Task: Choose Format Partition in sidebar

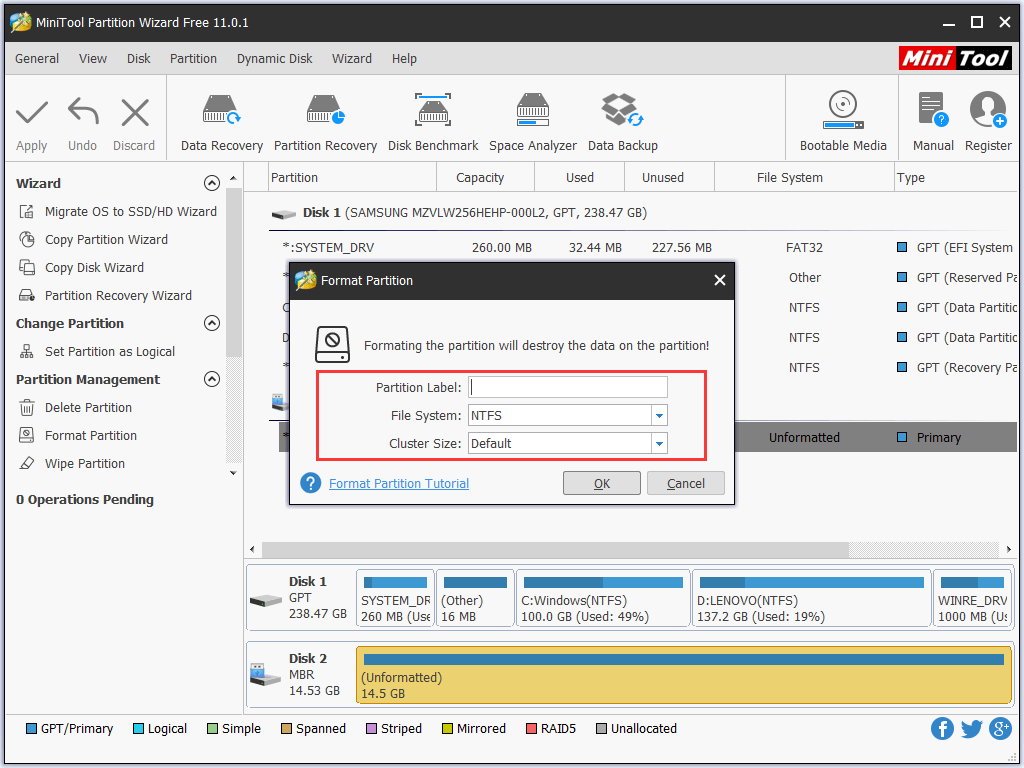Action: (78, 436)
